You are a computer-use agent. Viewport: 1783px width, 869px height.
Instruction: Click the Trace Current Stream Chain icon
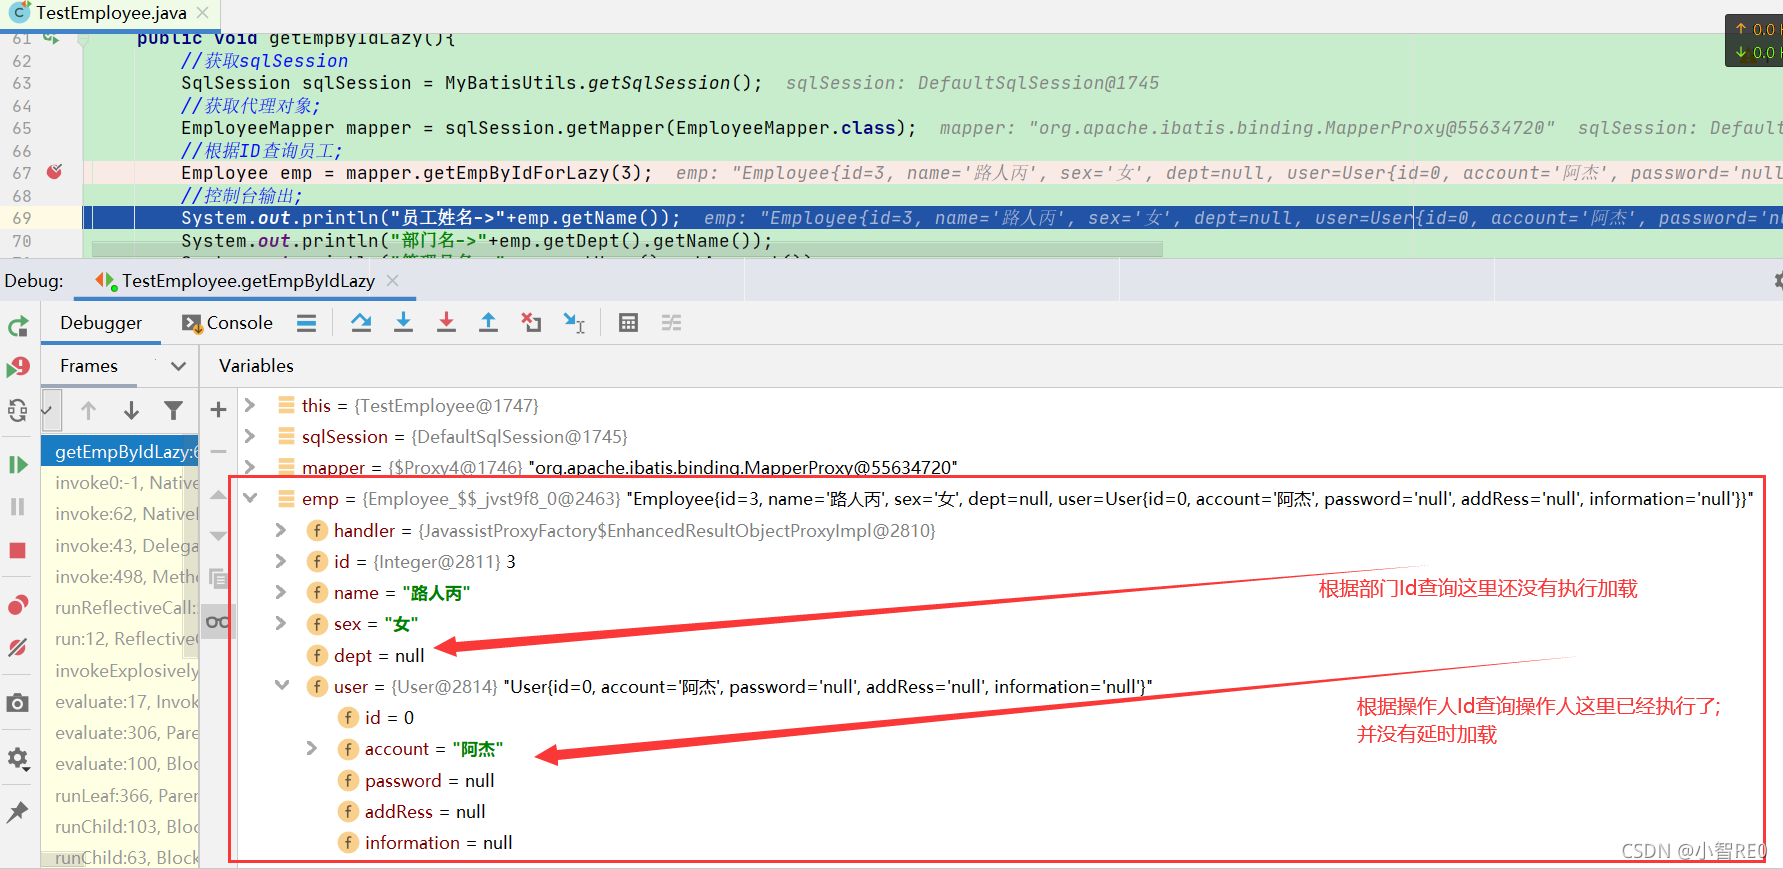pyautogui.click(x=671, y=323)
